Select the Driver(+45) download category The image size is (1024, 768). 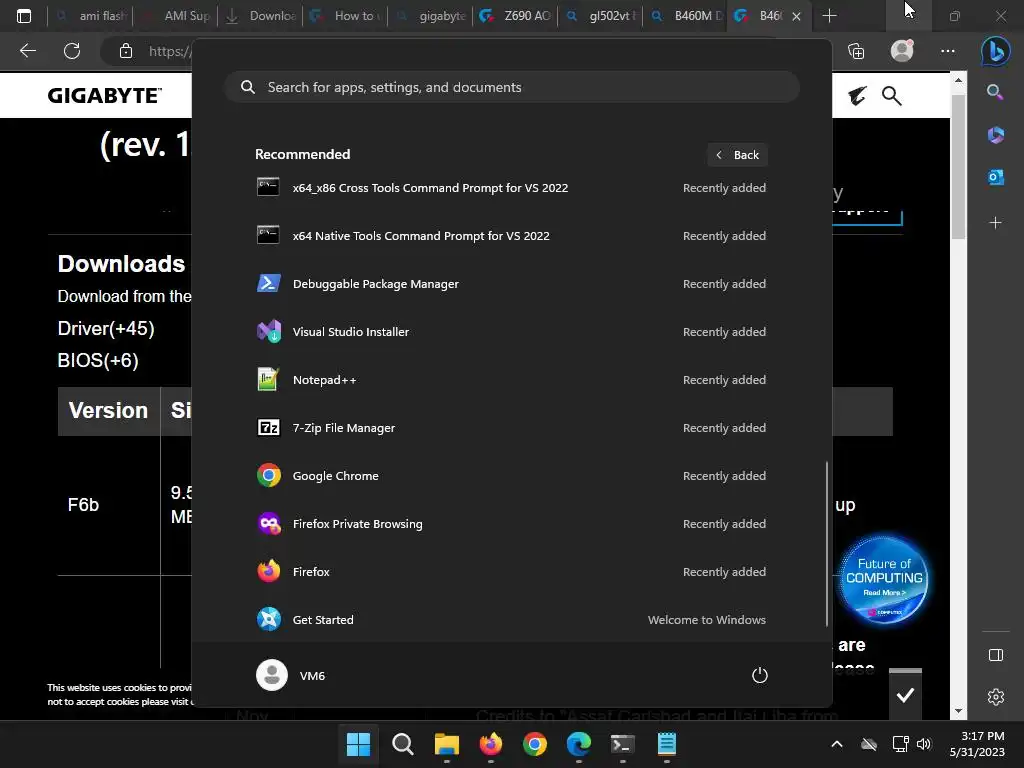click(106, 328)
